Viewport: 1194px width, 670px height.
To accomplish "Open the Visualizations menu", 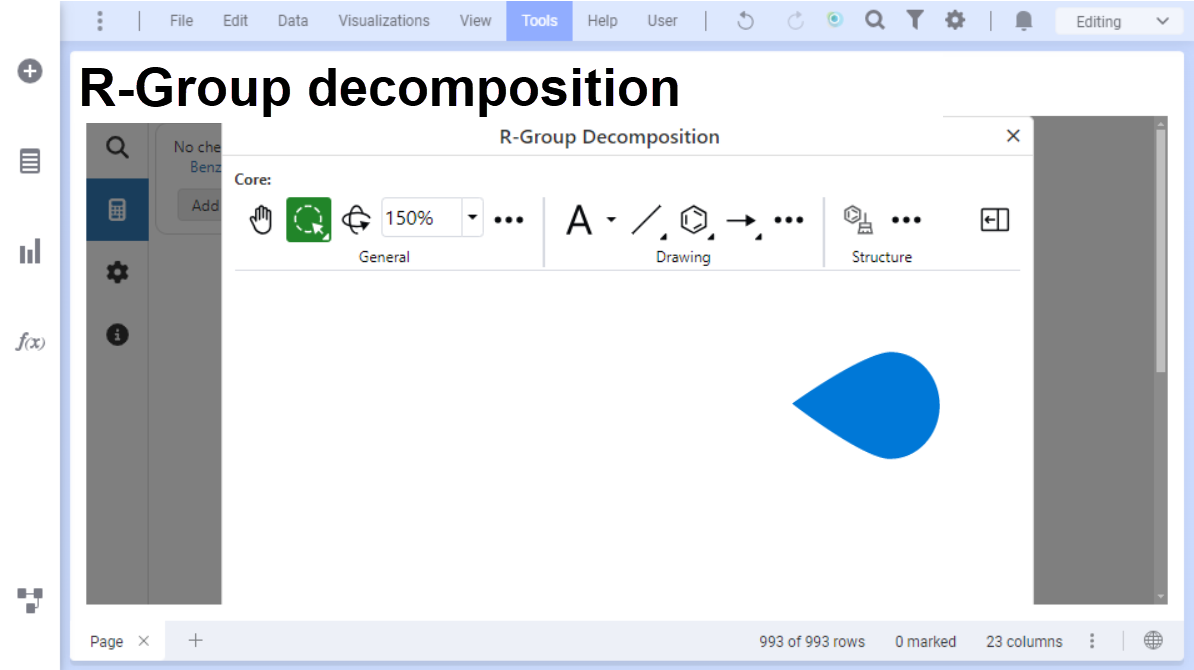I will (x=384, y=21).
